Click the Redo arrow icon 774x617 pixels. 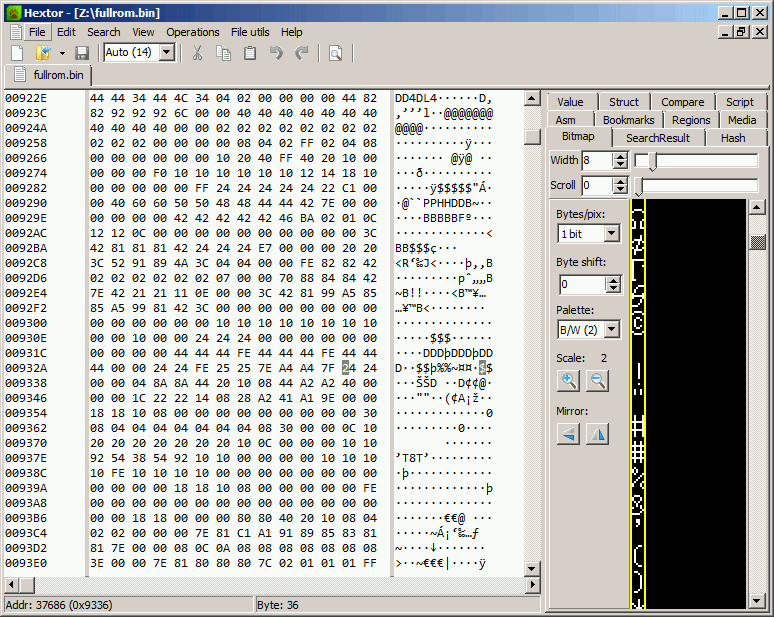302,53
